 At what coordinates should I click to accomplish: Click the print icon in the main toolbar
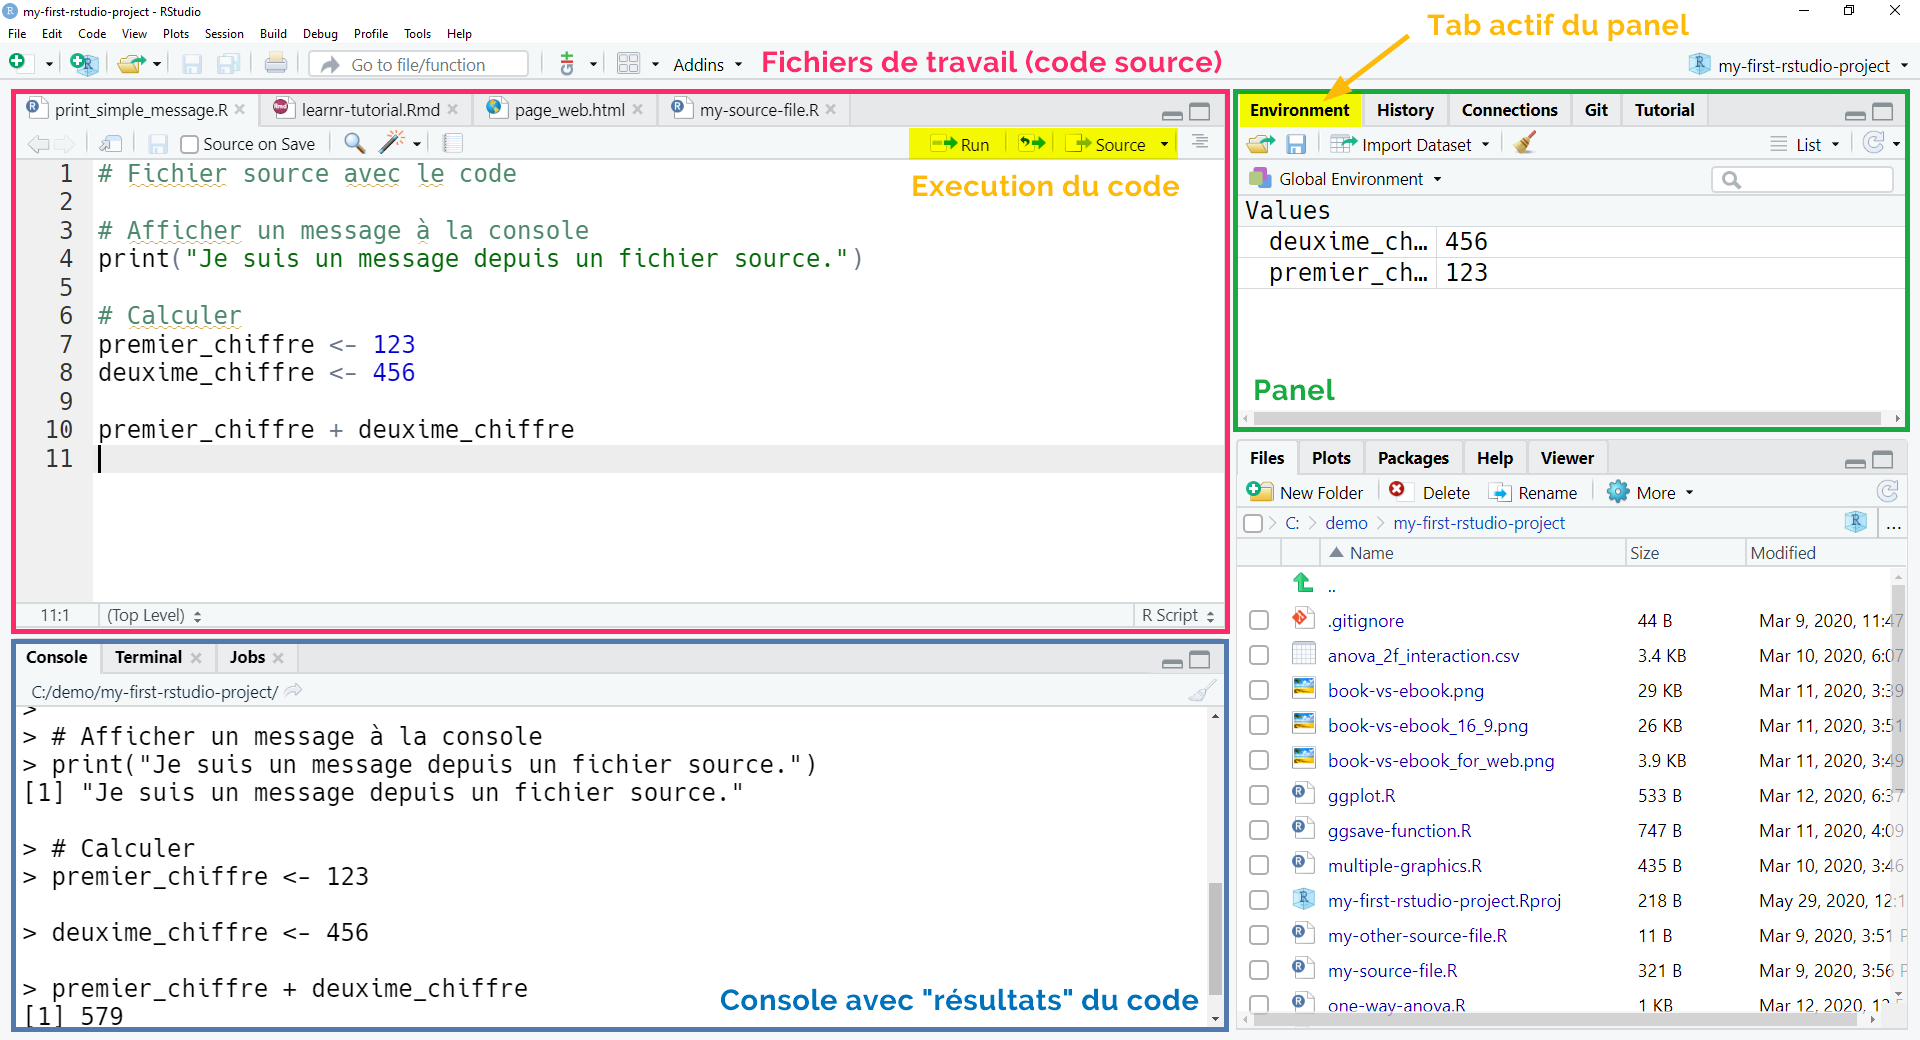(276, 64)
